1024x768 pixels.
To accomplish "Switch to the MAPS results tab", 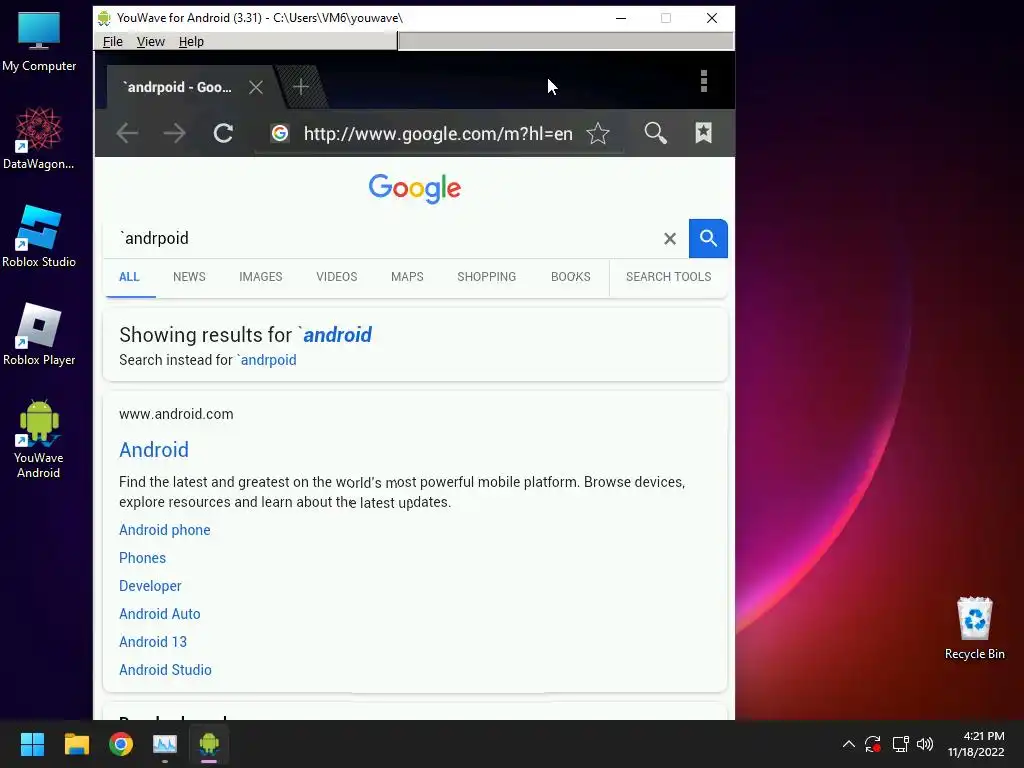I will pyautogui.click(x=407, y=277).
